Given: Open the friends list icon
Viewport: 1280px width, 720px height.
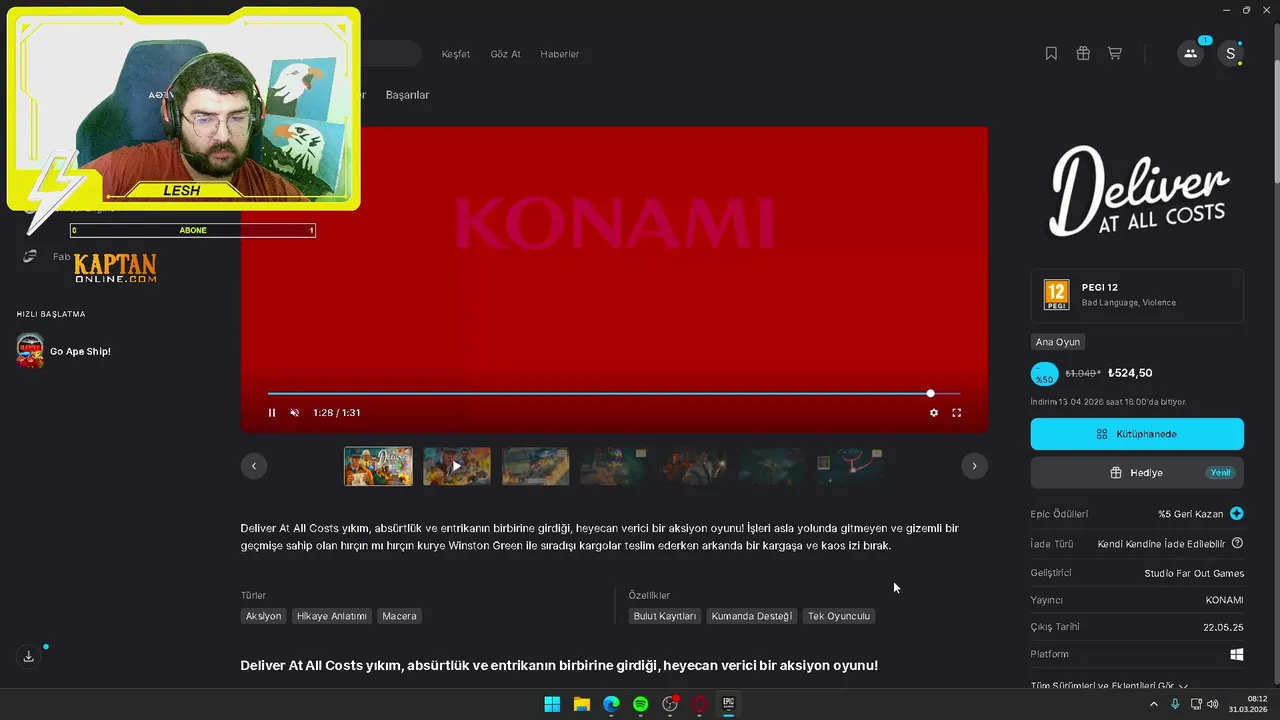Looking at the screenshot, I should click(1190, 54).
